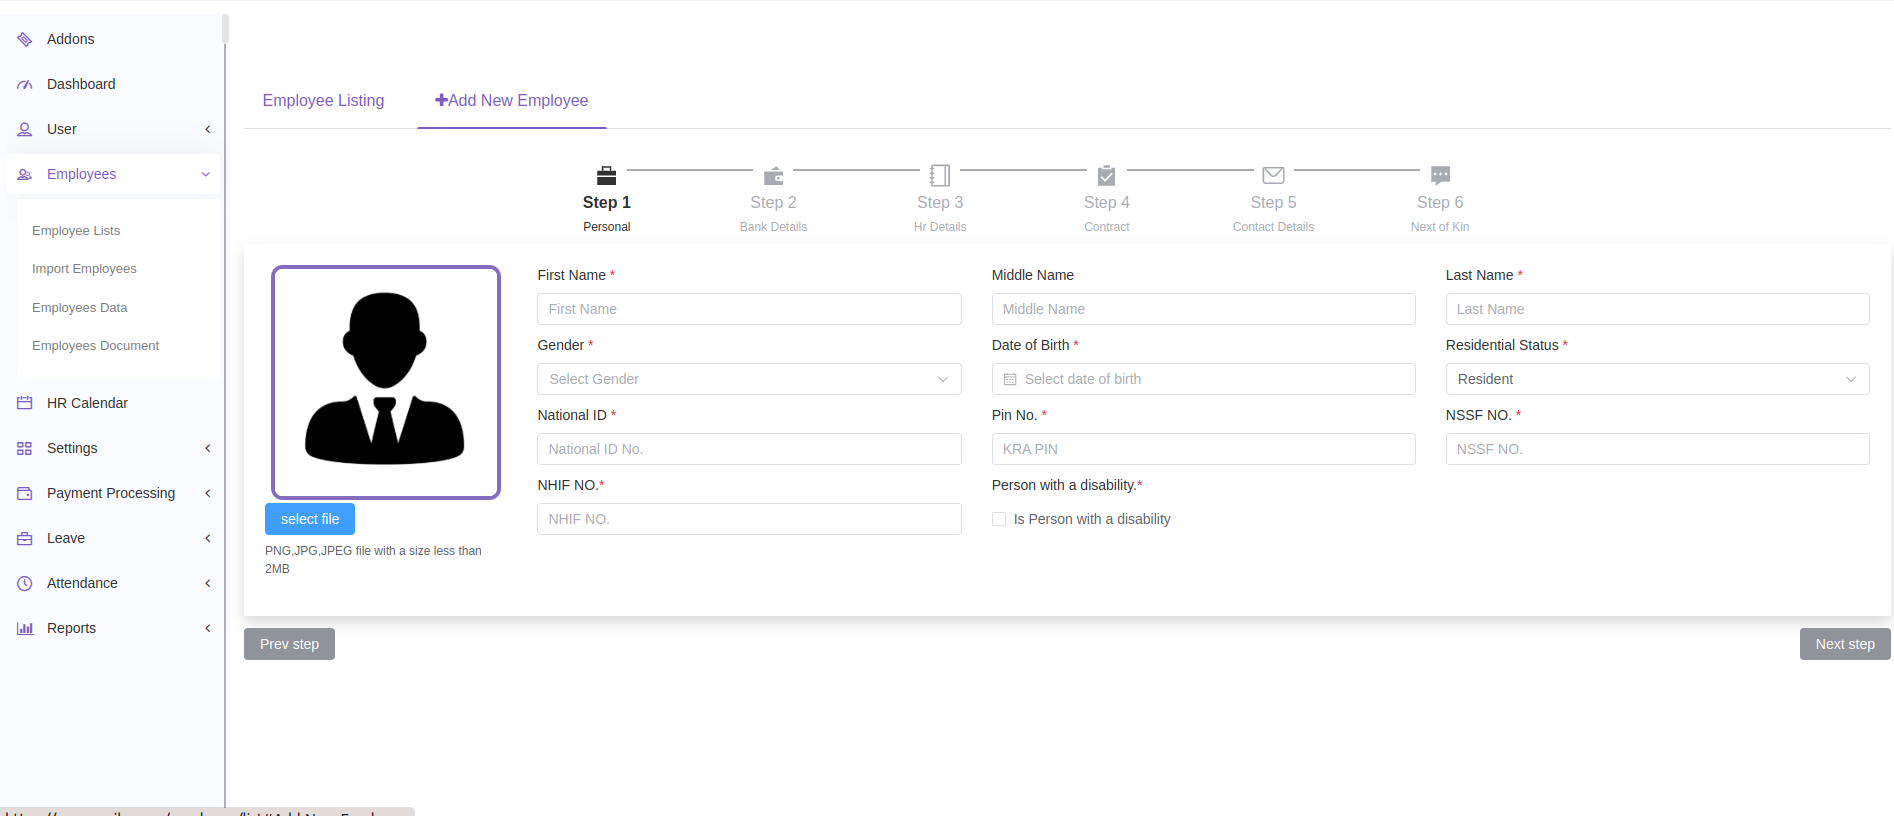
Task: Enable the Is Person with a disability checkbox
Action: click(999, 519)
